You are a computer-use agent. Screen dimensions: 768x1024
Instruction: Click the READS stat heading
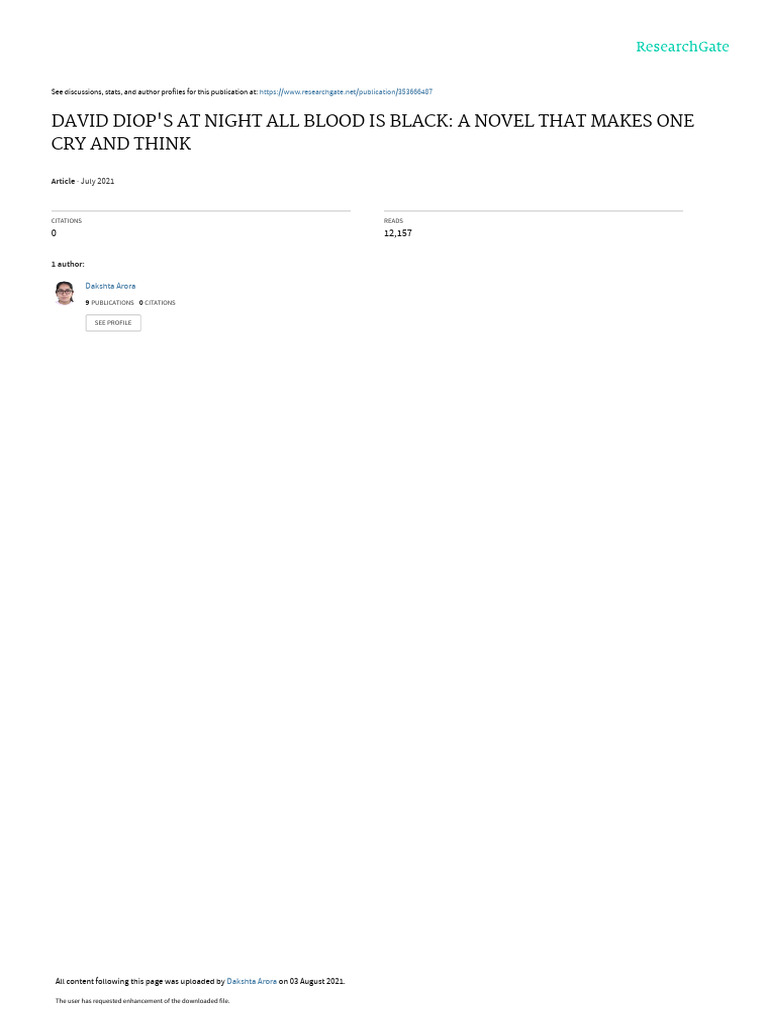(393, 221)
